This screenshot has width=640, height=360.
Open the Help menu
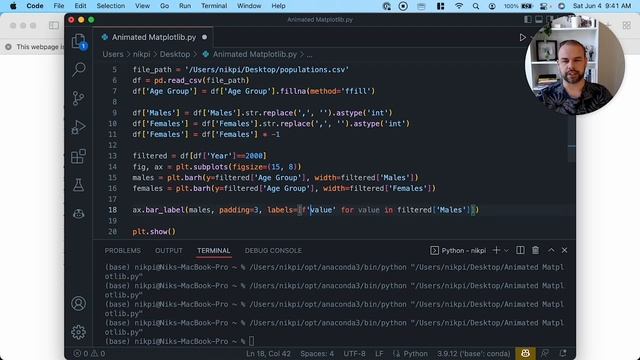coord(278,6)
